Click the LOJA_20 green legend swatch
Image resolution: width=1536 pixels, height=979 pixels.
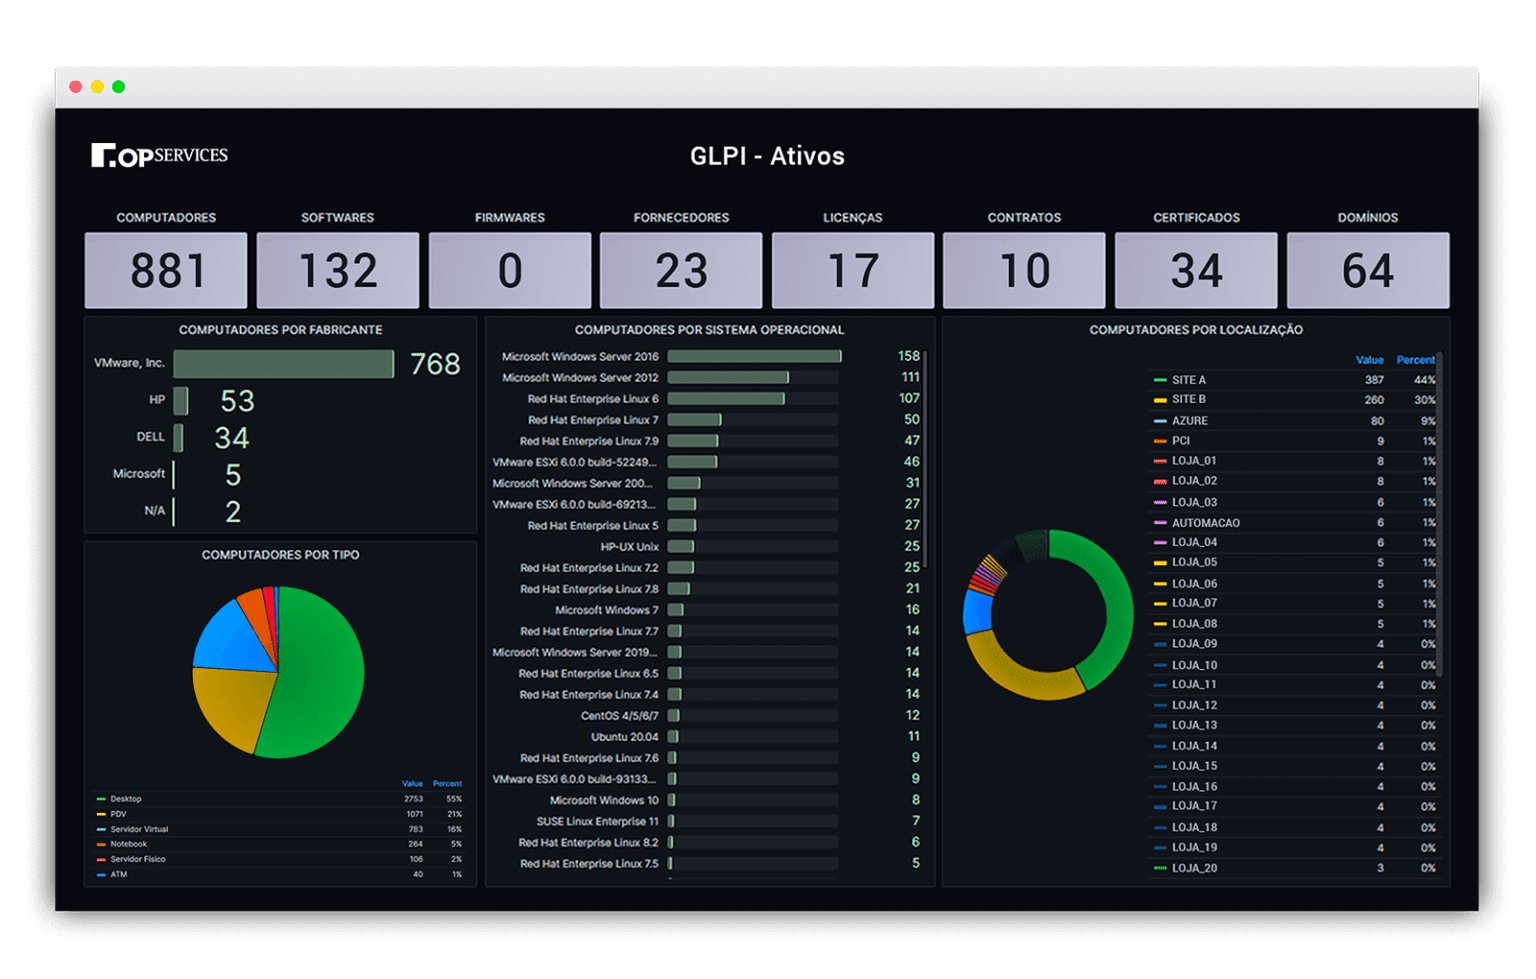pyautogui.click(x=1160, y=868)
